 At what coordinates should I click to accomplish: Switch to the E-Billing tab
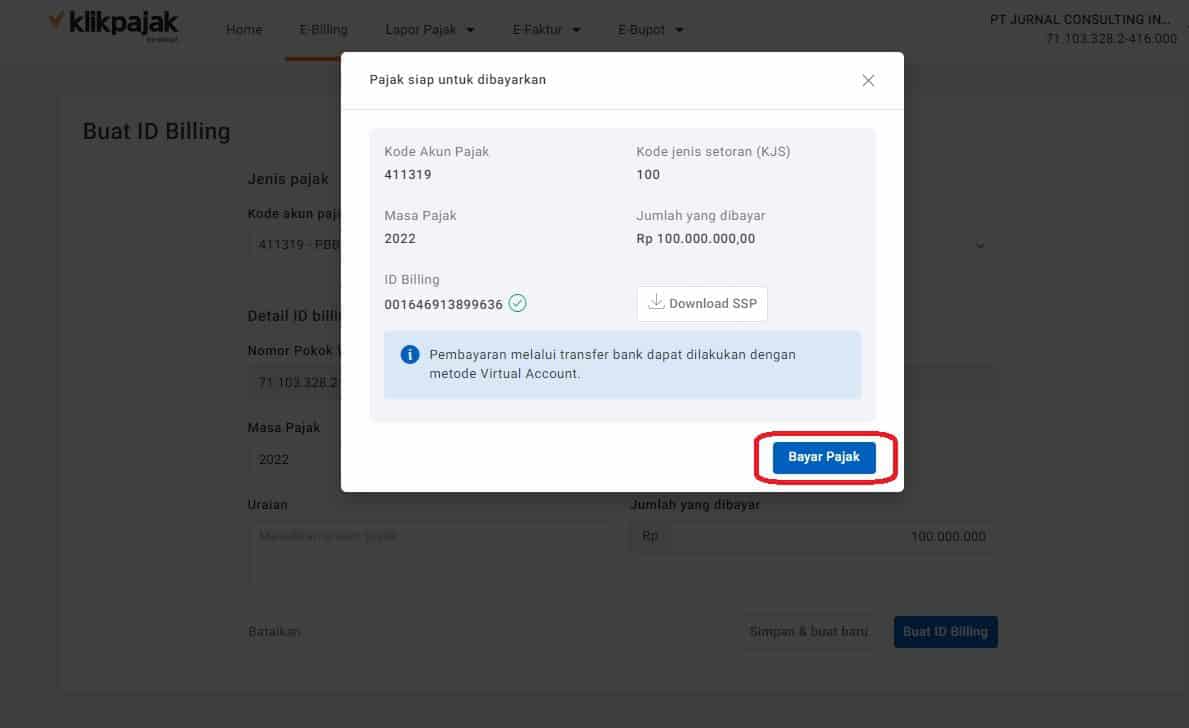(323, 30)
